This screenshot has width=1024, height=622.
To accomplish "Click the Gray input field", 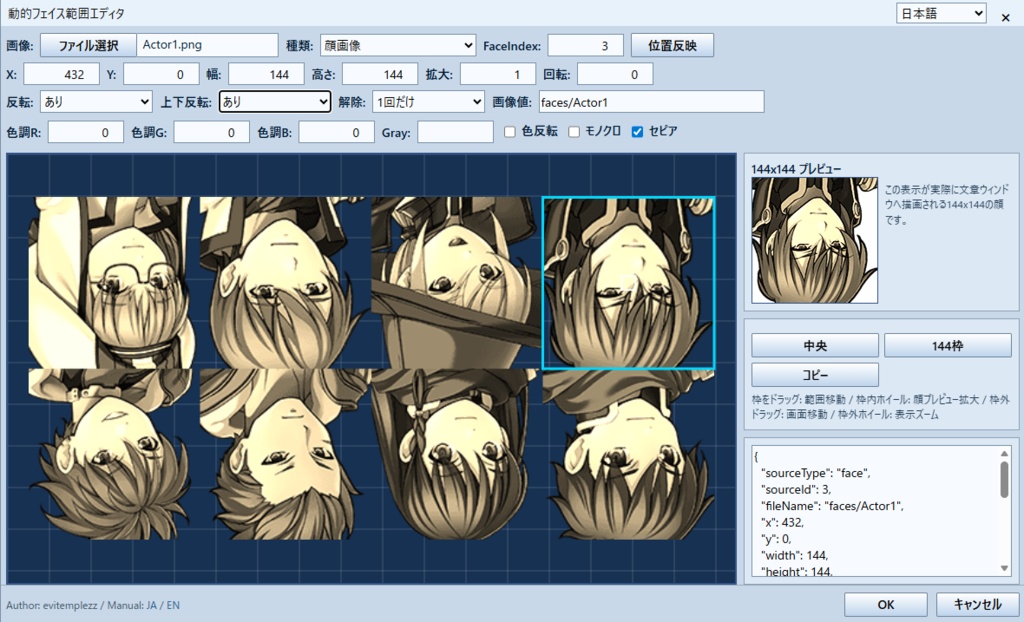I will (x=455, y=132).
